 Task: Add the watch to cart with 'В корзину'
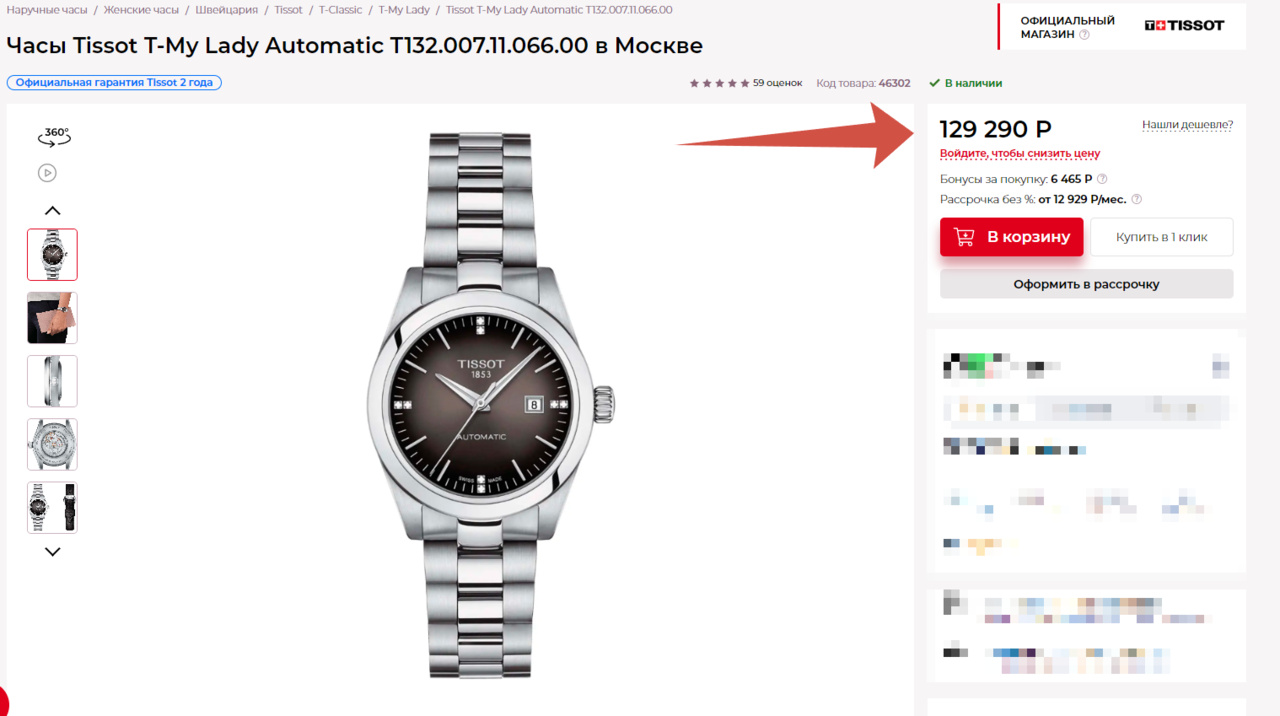tap(1011, 237)
